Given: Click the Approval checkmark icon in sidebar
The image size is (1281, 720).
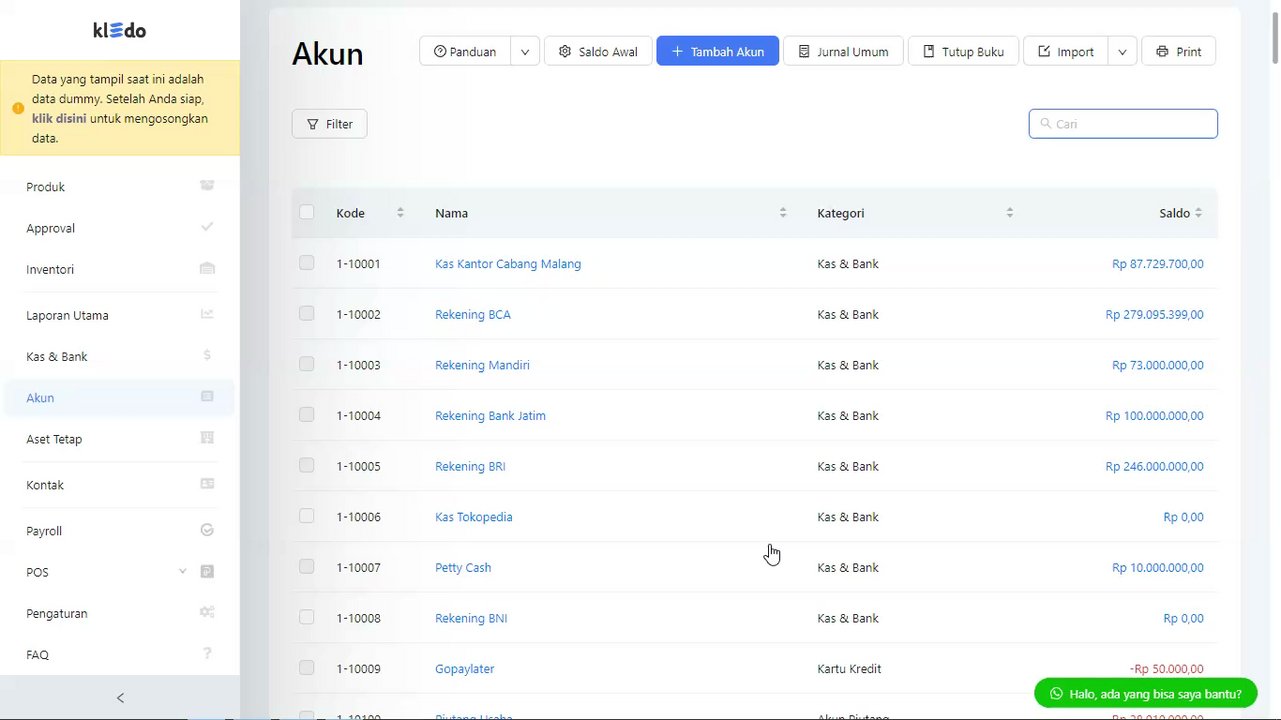Looking at the screenshot, I should click(207, 227).
